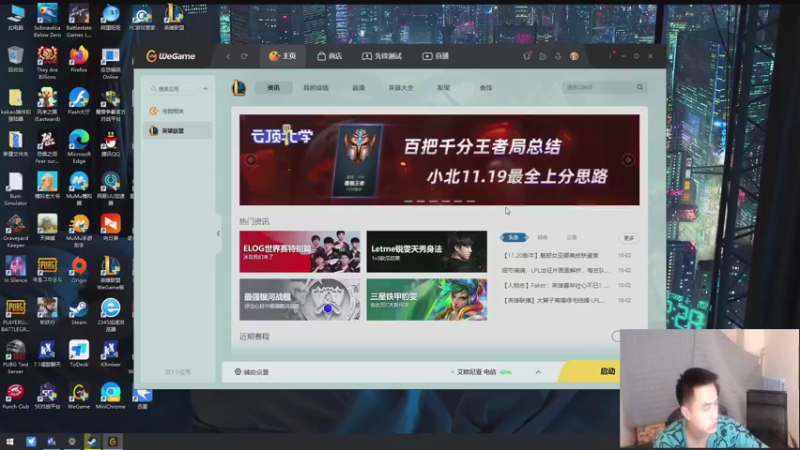
Task: Select the 综合 news filter
Action: tap(542, 238)
